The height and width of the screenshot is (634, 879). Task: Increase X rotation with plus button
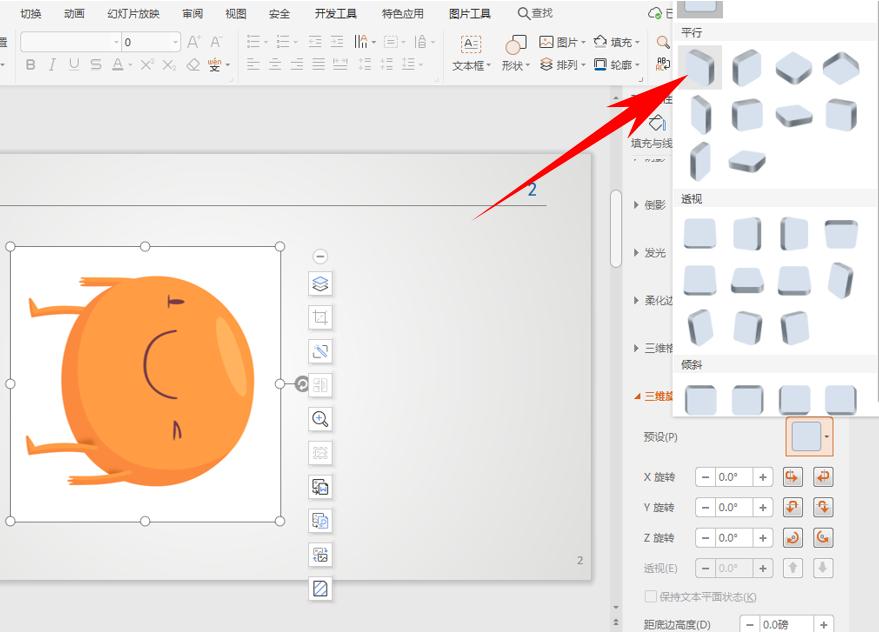point(763,477)
